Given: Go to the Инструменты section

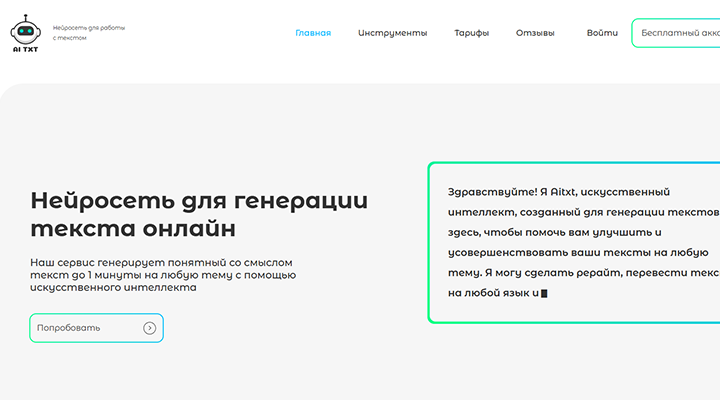Looking at the screenshot, I should pos(392,33).
